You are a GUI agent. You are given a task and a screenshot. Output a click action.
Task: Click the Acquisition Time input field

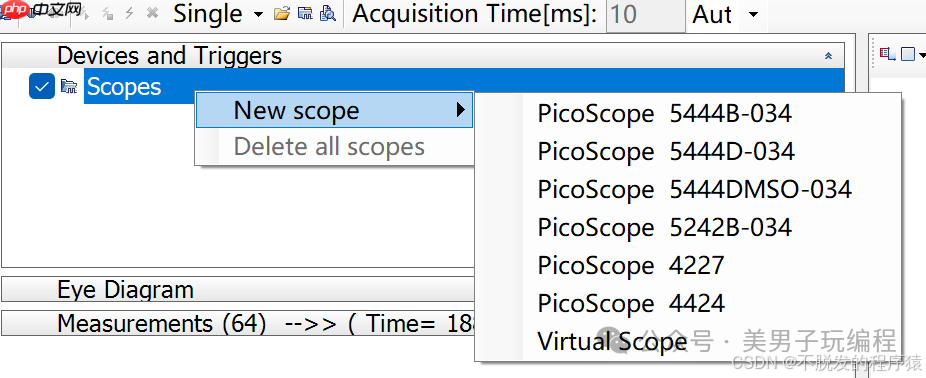(x=645, y=15)
